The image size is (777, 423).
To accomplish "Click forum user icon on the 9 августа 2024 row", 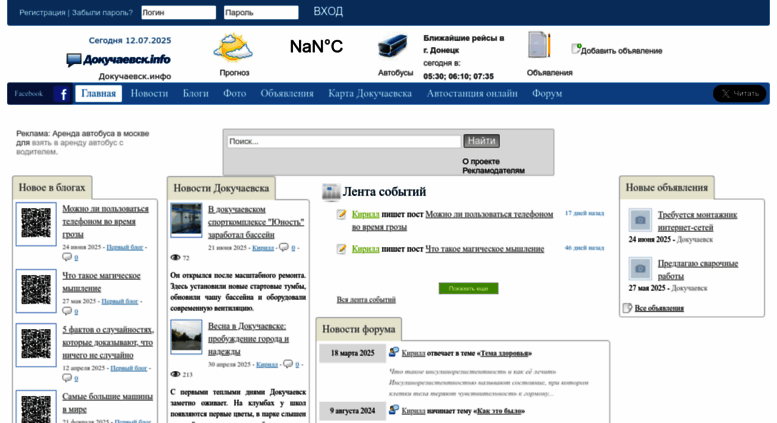I will [x=394, y=410].
